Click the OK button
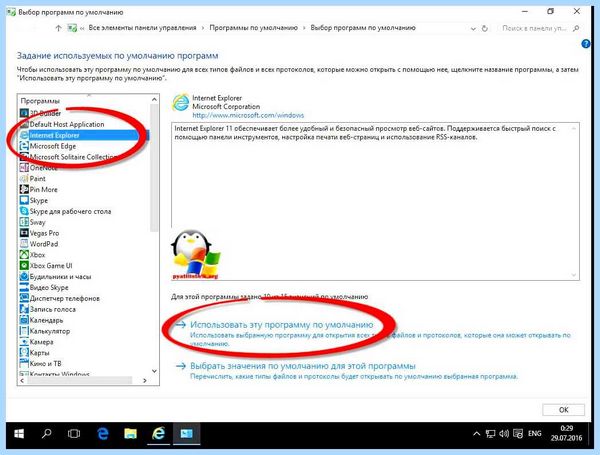 click(563, 409)
